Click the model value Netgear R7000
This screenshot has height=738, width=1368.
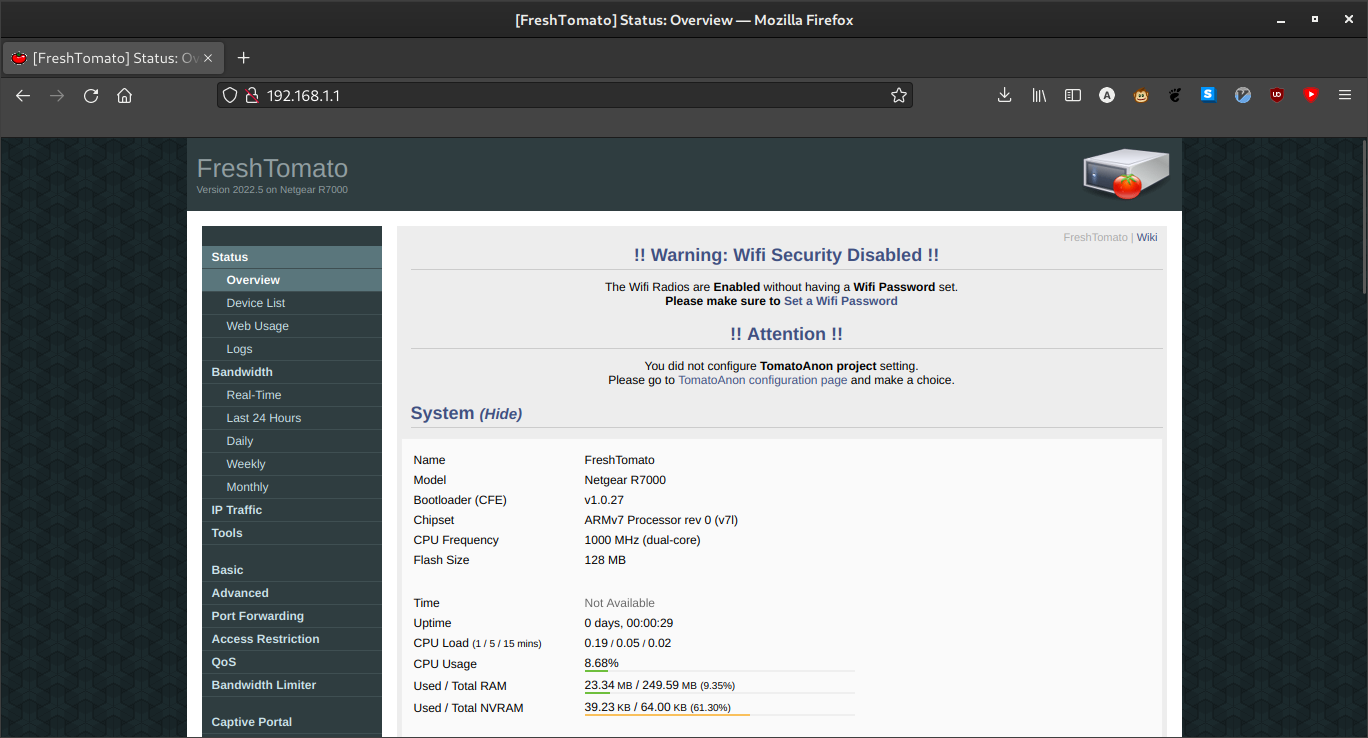(625, 480)
